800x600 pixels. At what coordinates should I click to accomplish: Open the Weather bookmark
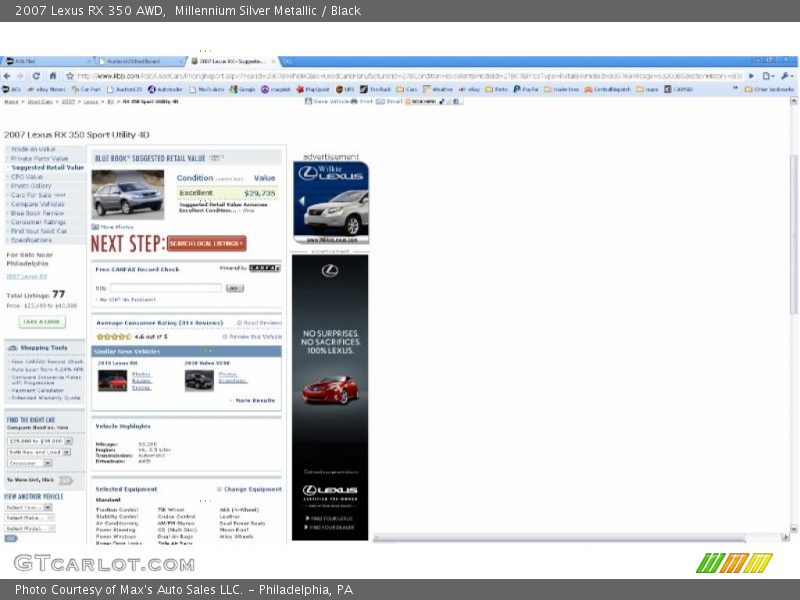[438, 89]
